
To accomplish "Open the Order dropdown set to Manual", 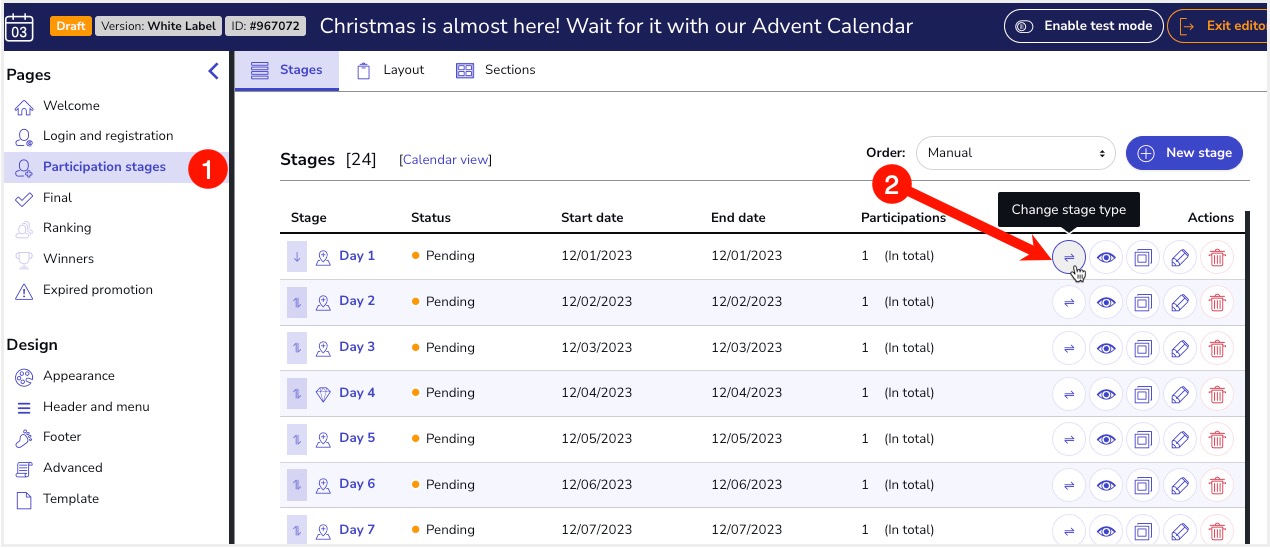I will pyautogui.click(x=1016, y=153).
